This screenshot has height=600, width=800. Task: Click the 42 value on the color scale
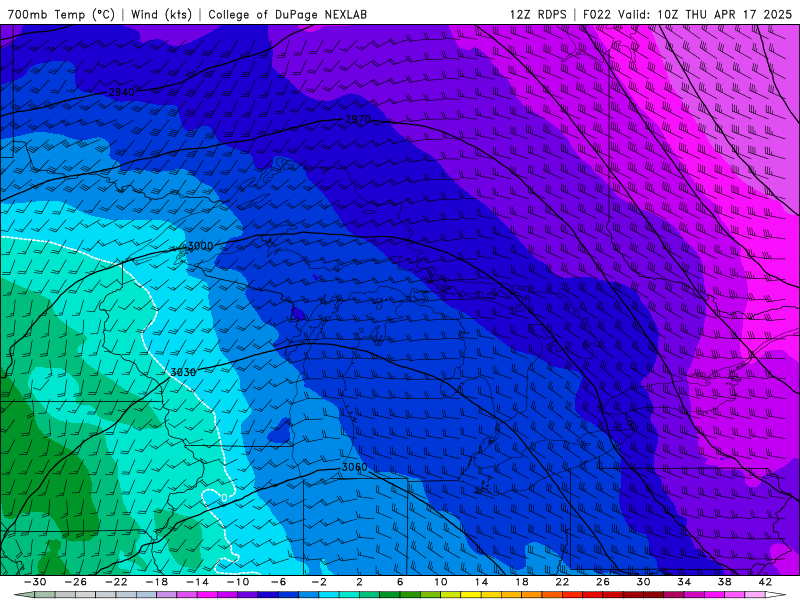point(765,582)
